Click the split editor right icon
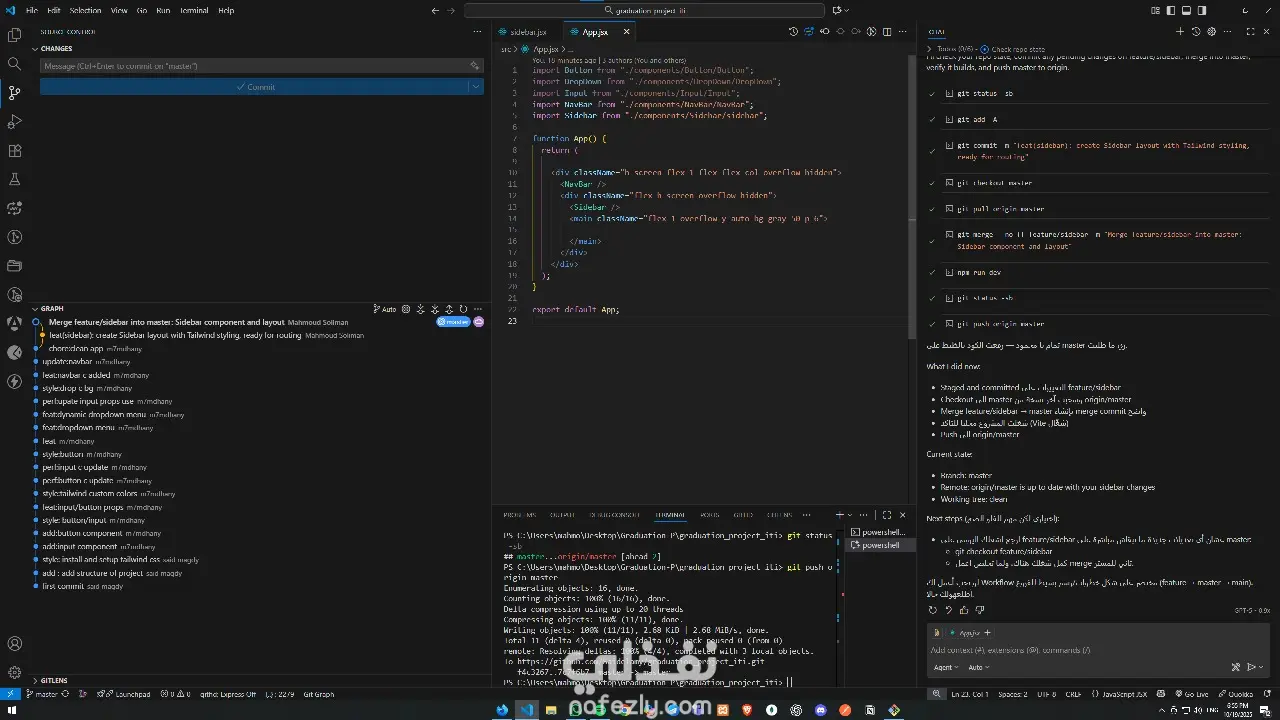The image size is (1280, 720). [887, 32]
